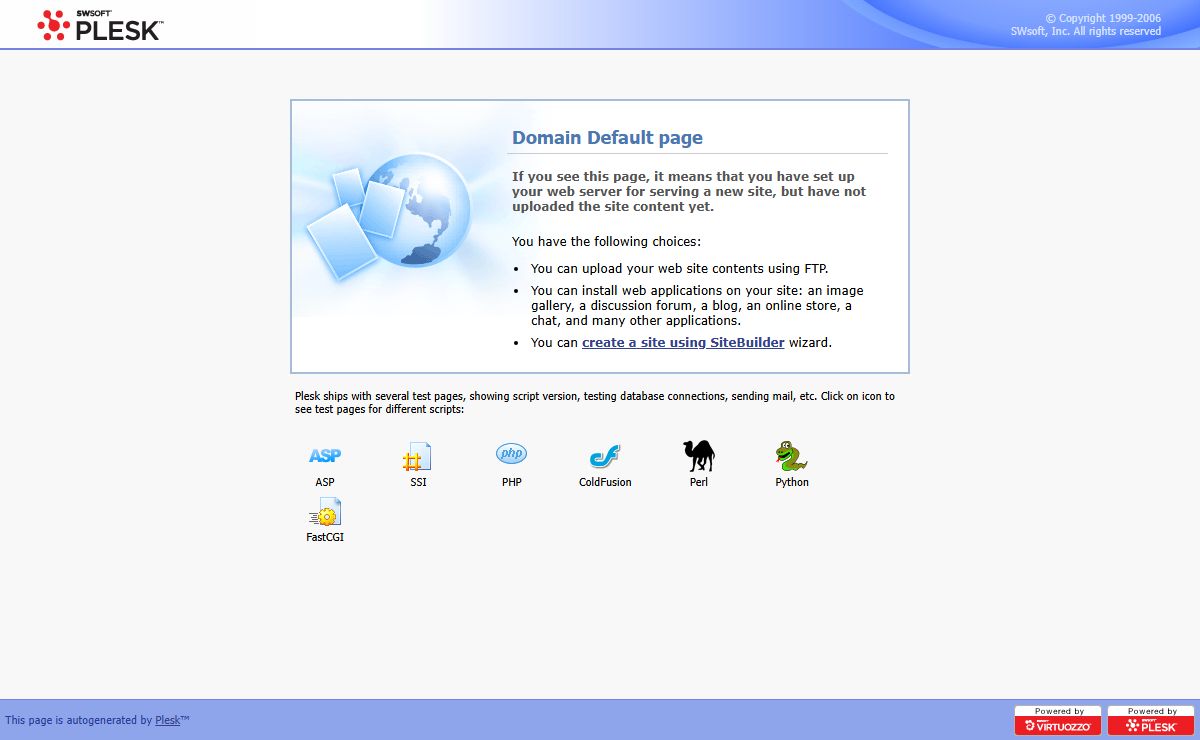The width and height of the screenshot is (1200, 740).
Task: Click the PHP label text
Action: tap(512, 482)
